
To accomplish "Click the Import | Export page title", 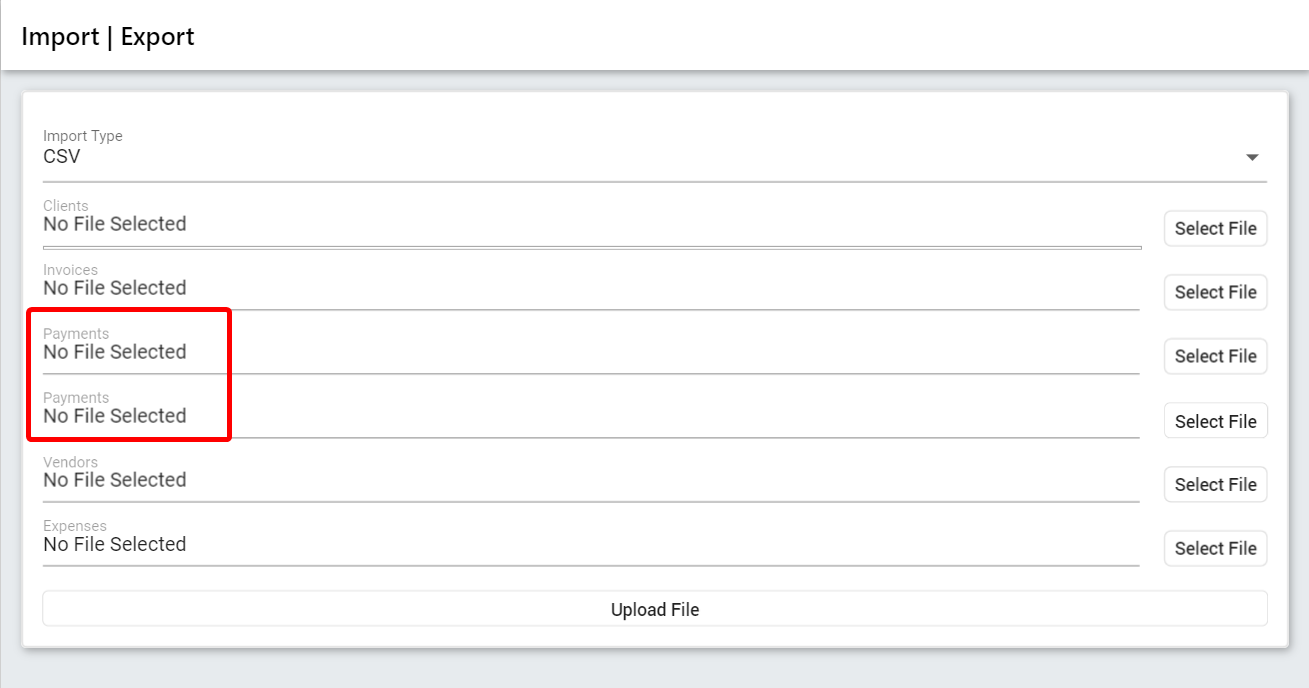I will (x=108, y=36).
